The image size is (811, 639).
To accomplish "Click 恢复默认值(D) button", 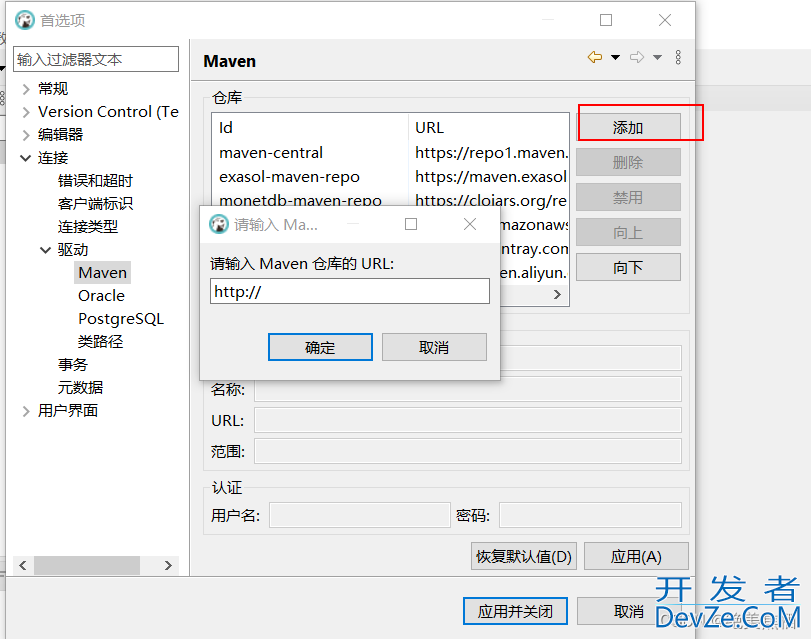I will coord(523,556).
